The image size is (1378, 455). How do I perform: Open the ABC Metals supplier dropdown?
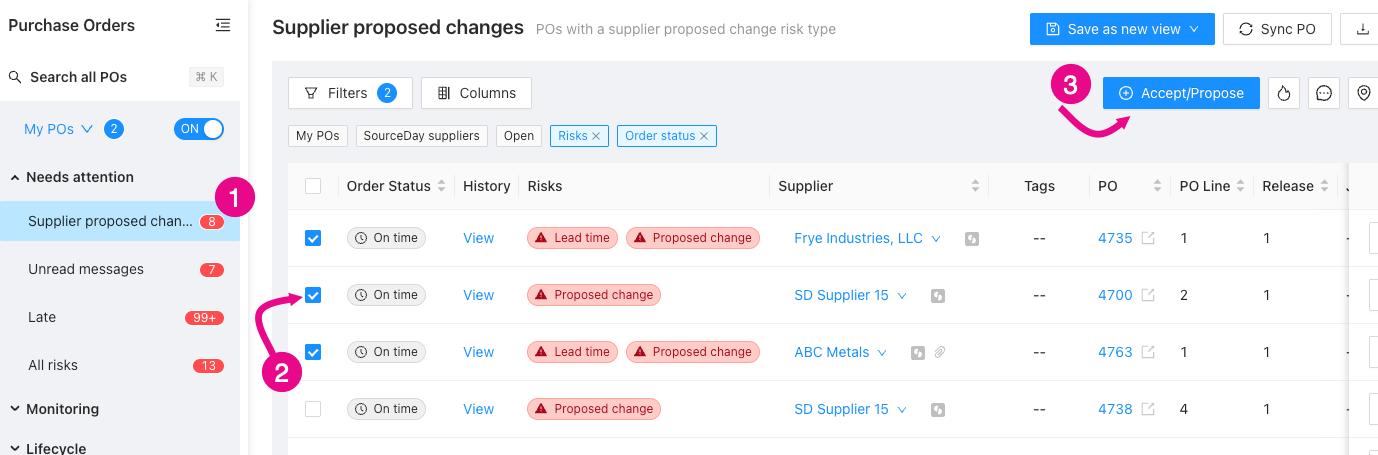point(881,352)
